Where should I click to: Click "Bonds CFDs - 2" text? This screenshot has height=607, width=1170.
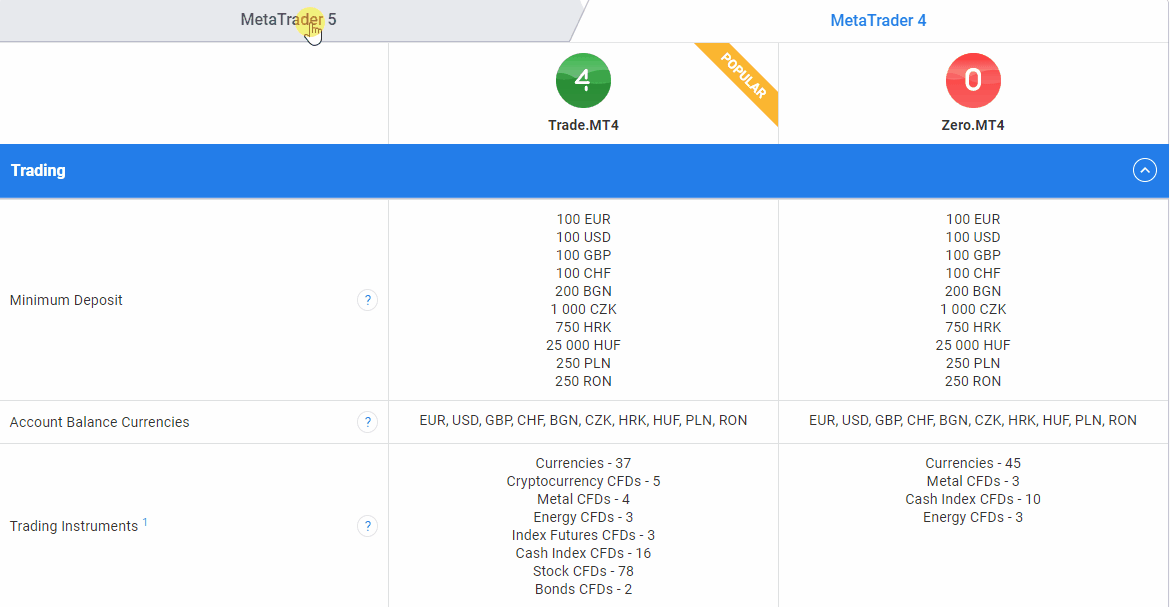584,589
